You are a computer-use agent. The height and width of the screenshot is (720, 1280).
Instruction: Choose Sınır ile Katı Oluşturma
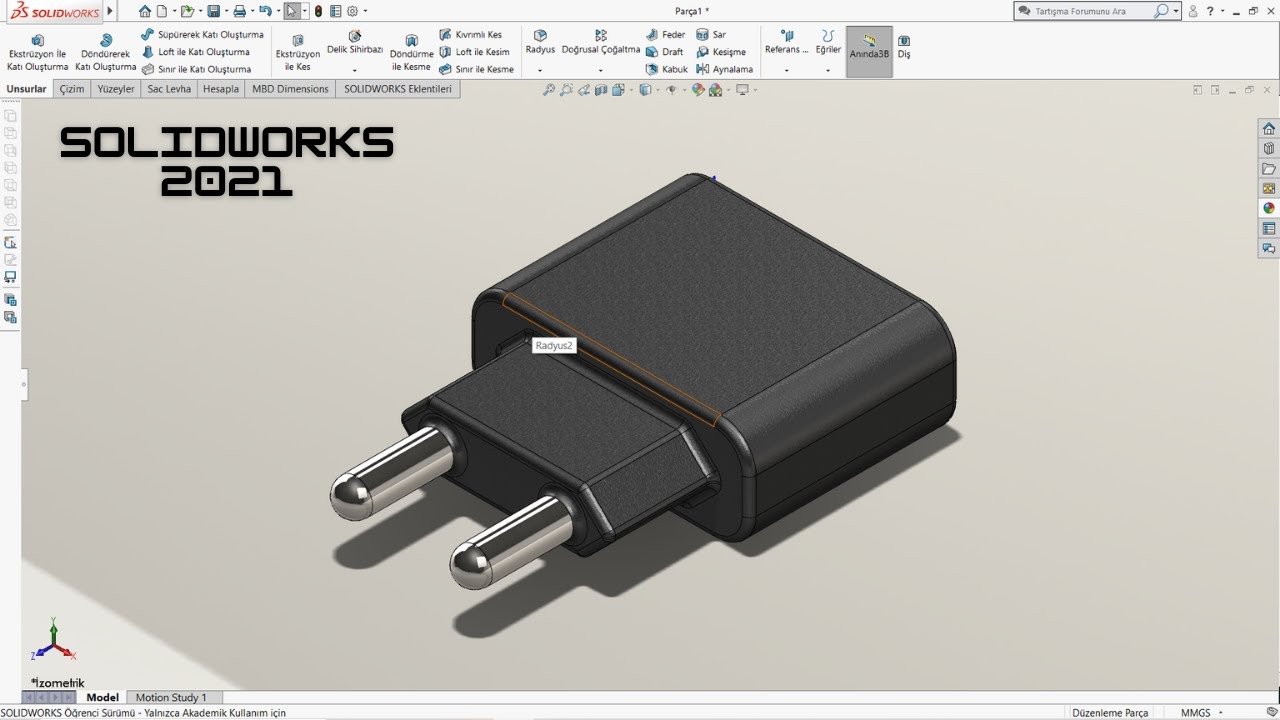point(196,70)
